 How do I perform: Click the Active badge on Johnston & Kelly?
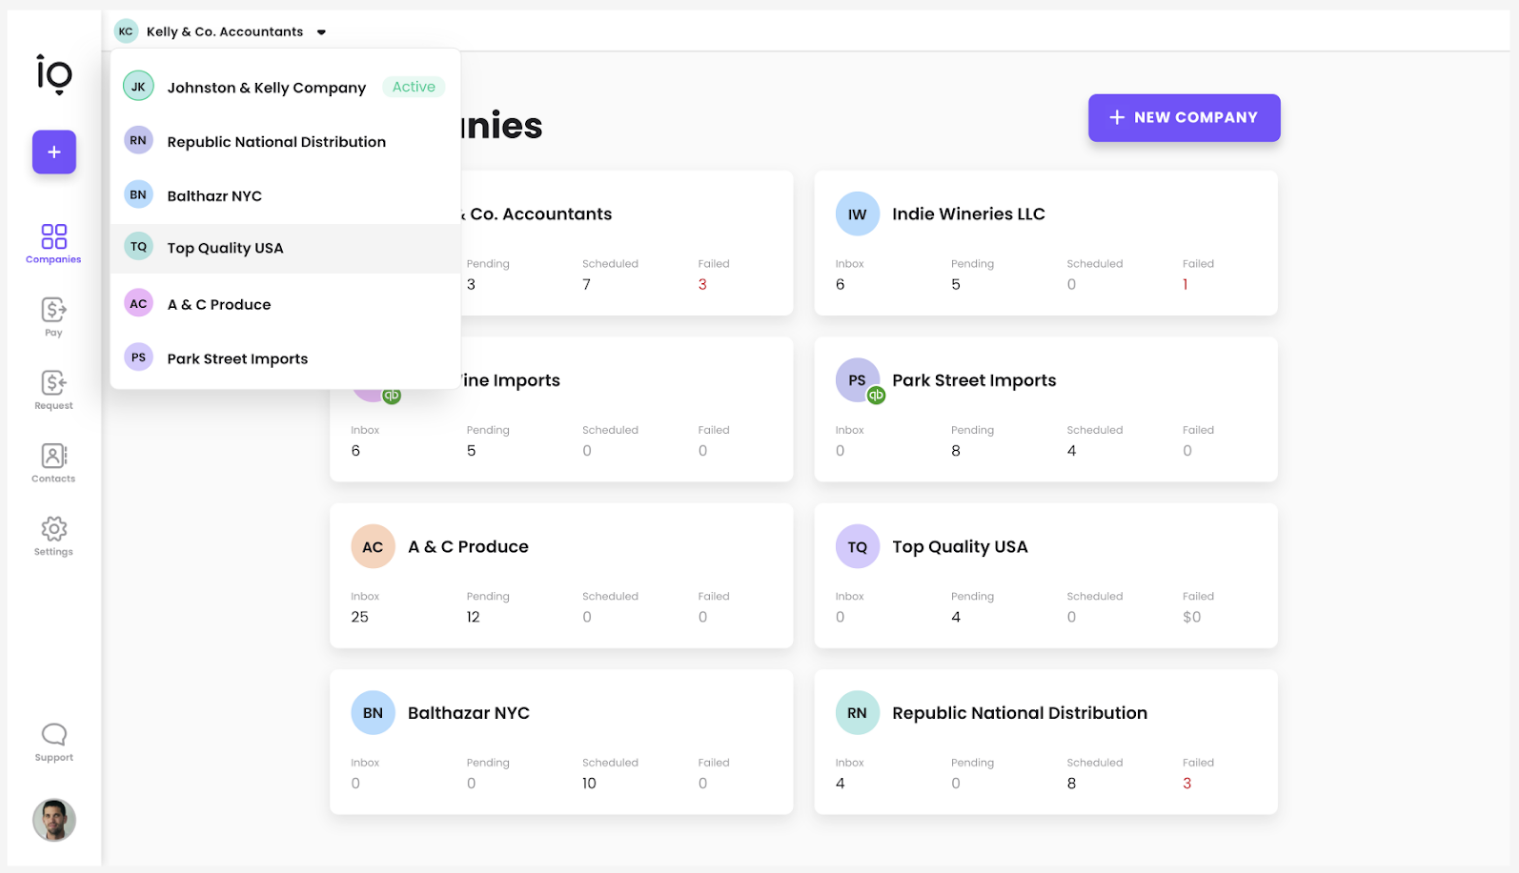(414, 87)
